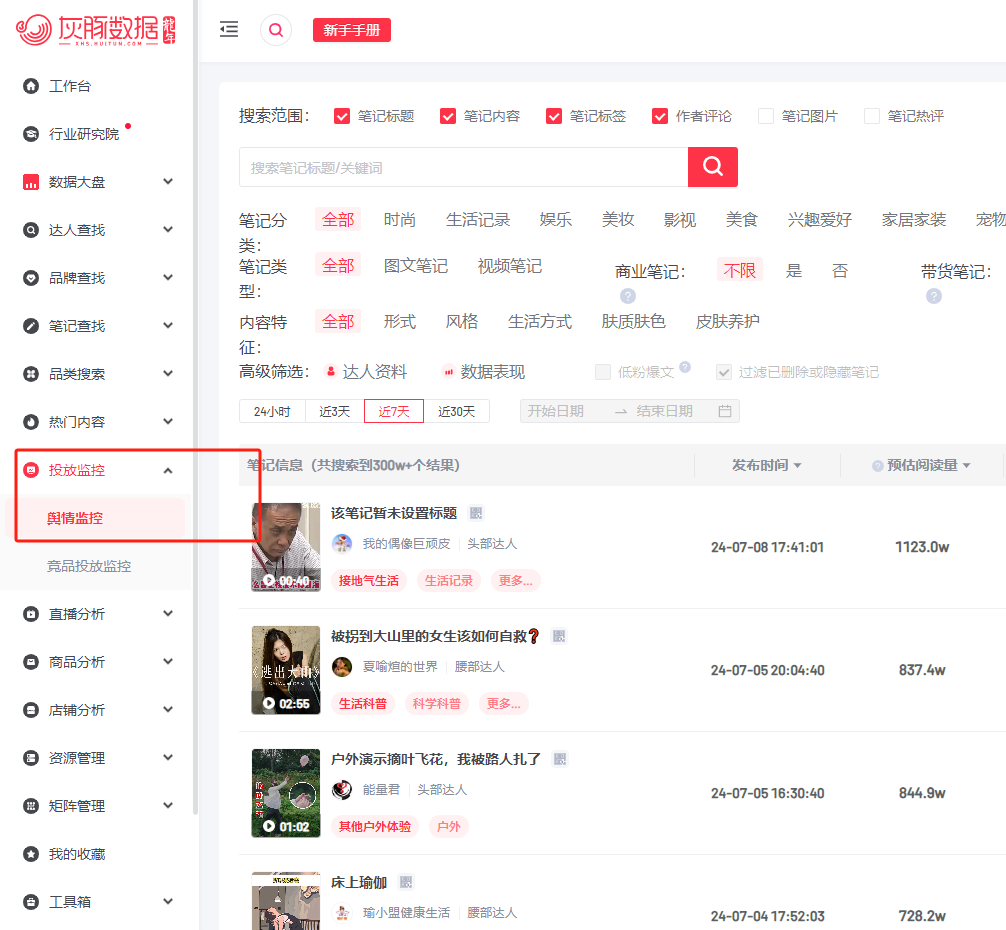
Task: Uncheck the 笔记标题 search scope checkbox
Action: [342, 116]
